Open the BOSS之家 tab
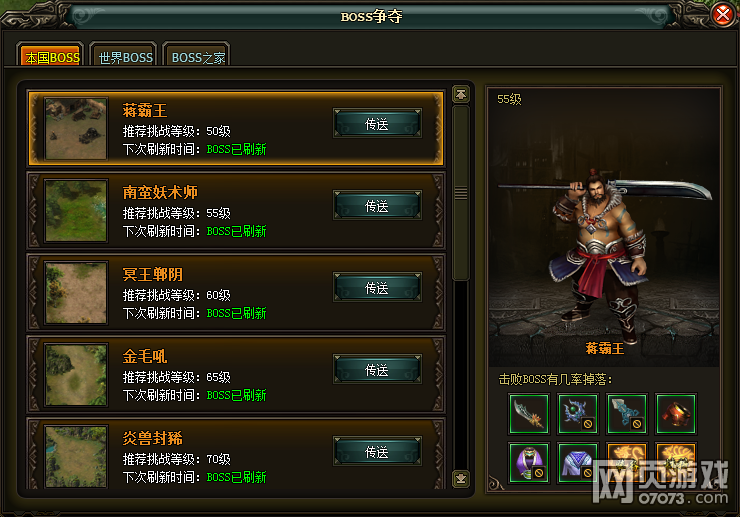Viewport: 740px width, 517px height. click(x=198, y=57)
